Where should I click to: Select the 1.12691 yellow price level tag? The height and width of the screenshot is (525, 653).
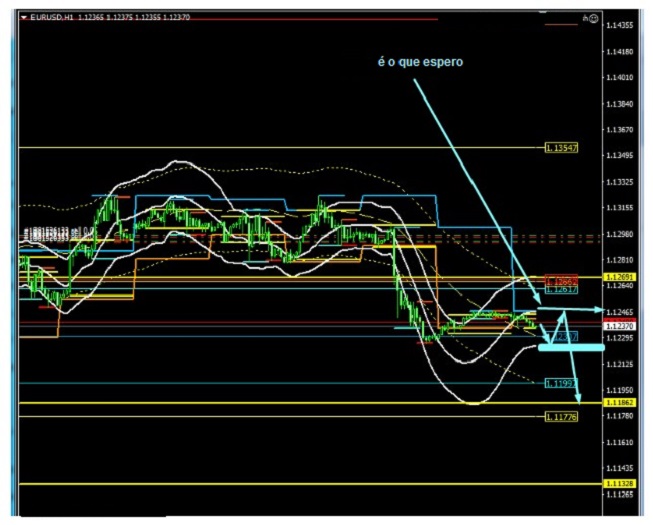click(x=619, y=276)
